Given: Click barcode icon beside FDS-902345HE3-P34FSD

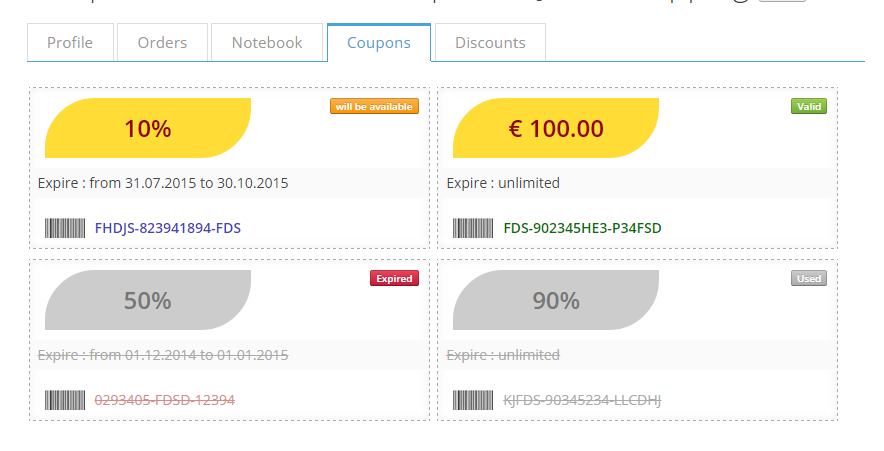Looking at the screenshot, I should pos(473,228).
